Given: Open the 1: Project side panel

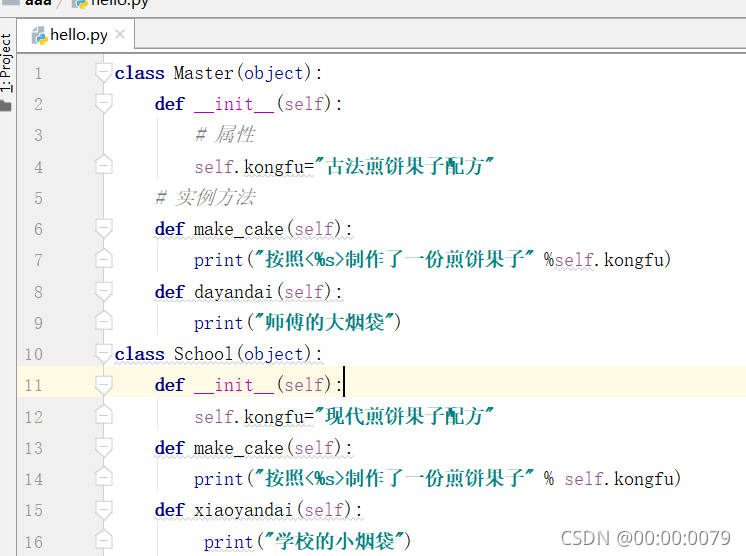Looking at the screenshot, I should pos(6,63).
